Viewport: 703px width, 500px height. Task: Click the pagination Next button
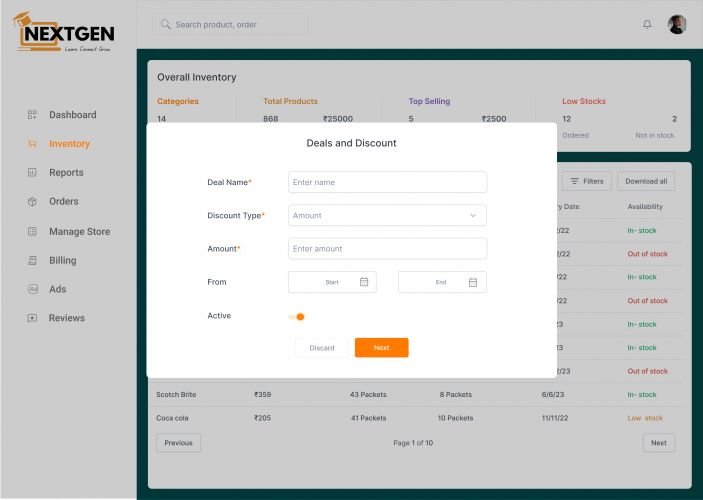[x=659, y=443]
